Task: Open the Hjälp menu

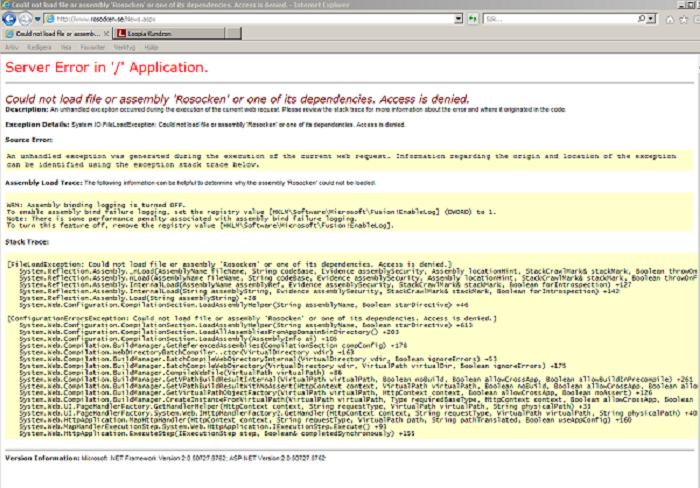Action: [x=151, y=47]
